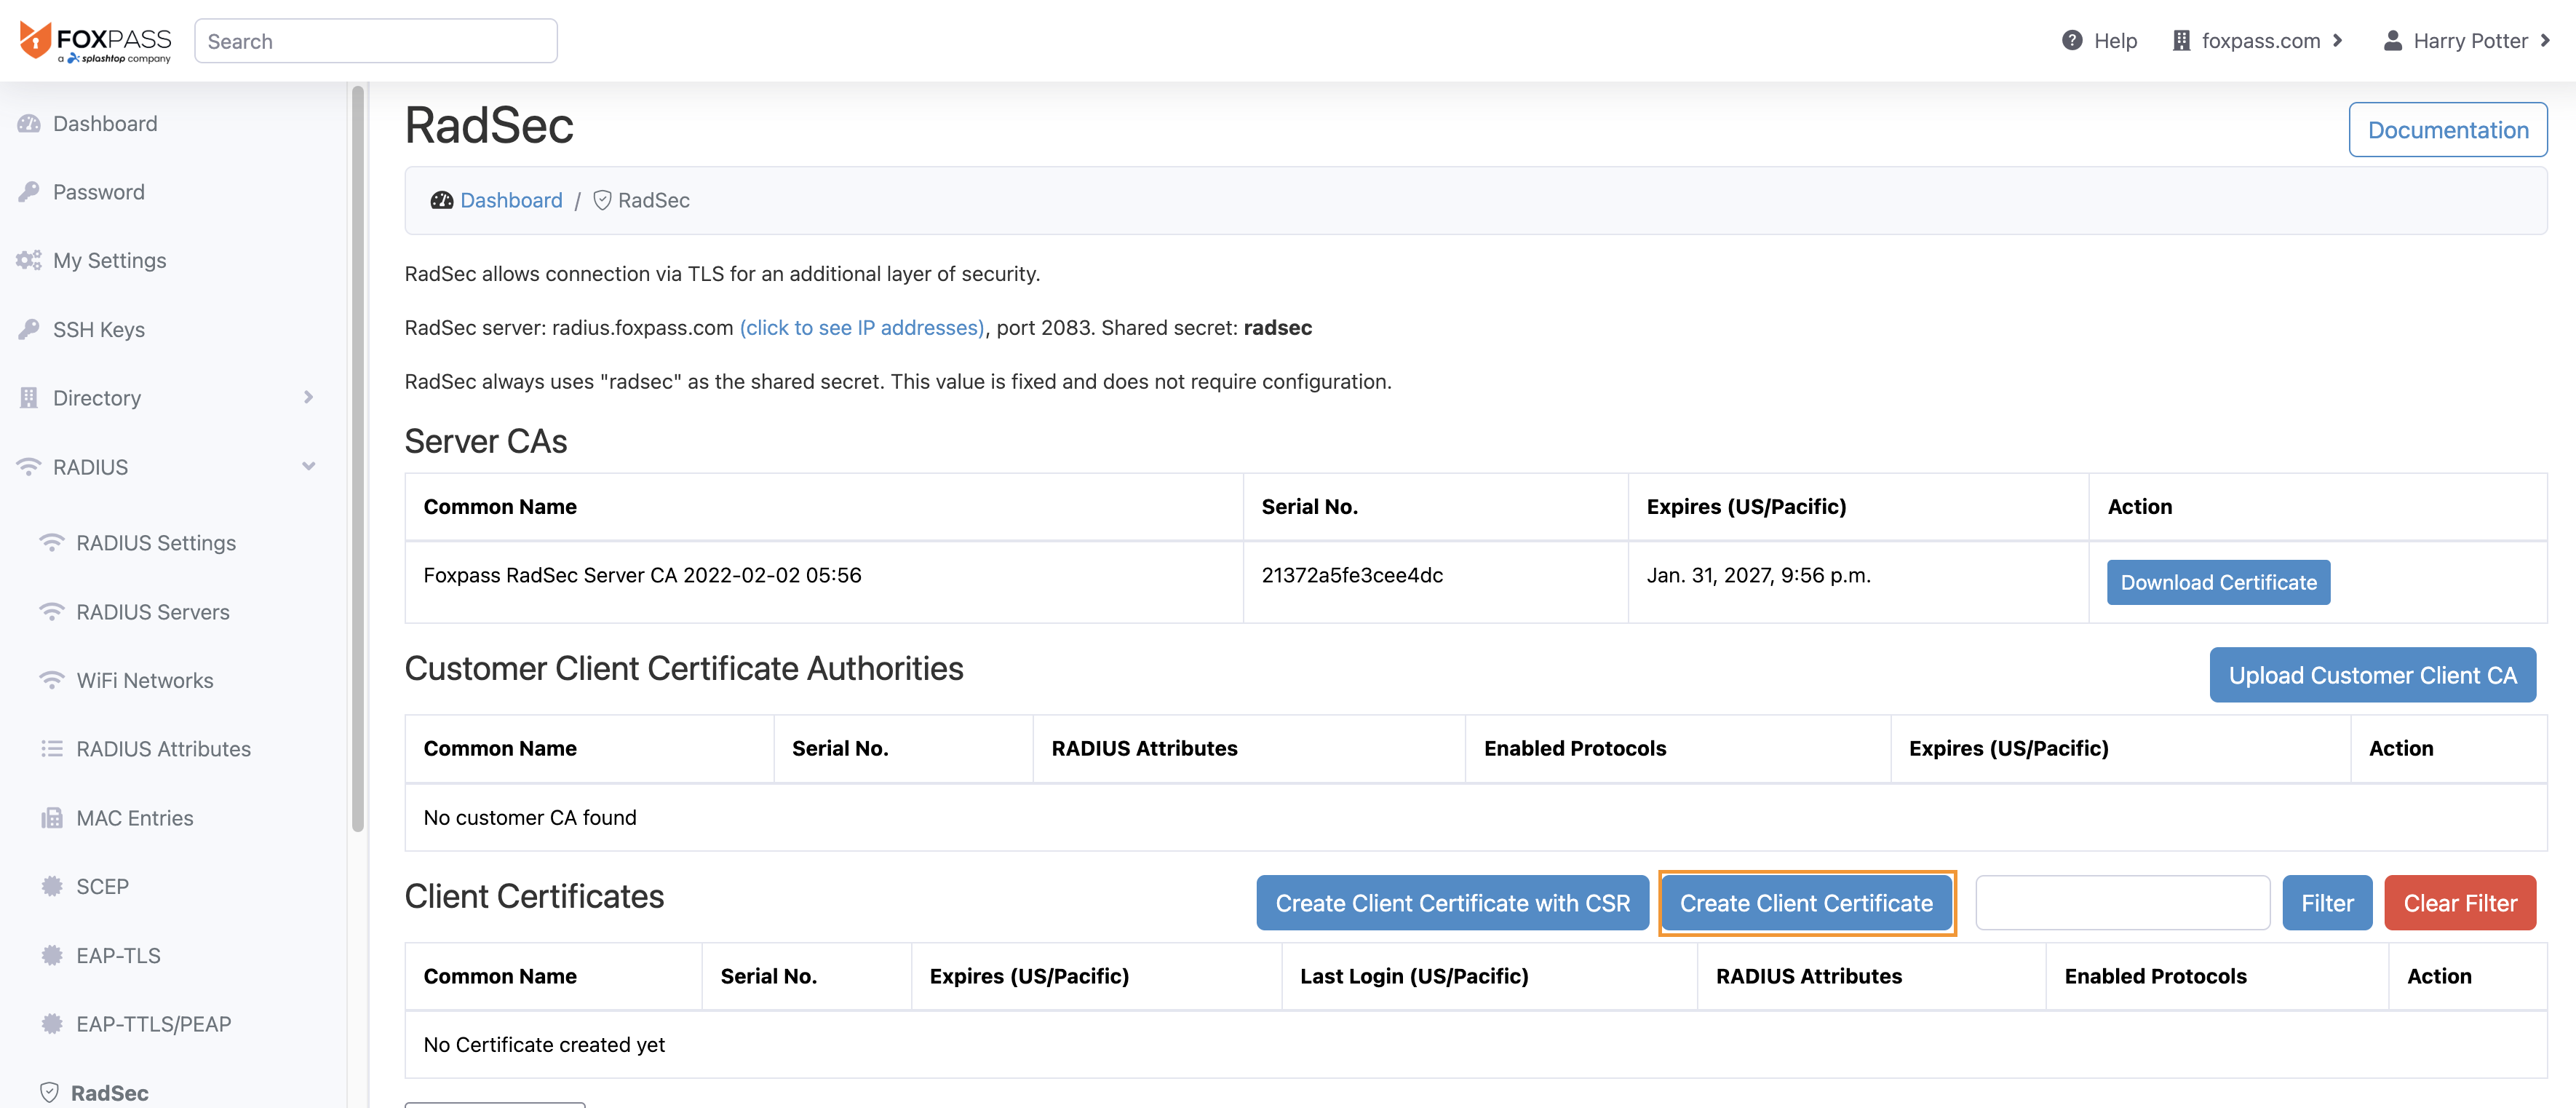
Task: Go to WiFi Networks page
Action: pyautogui.click(x=144, y=680)
